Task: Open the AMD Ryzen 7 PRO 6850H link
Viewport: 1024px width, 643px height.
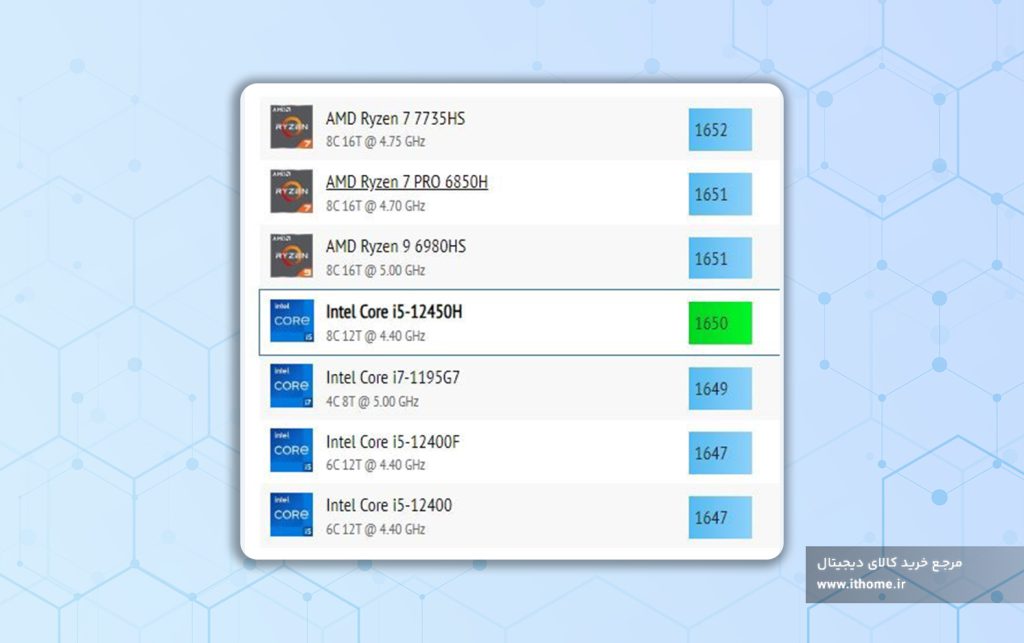Action: pos(407,182)
